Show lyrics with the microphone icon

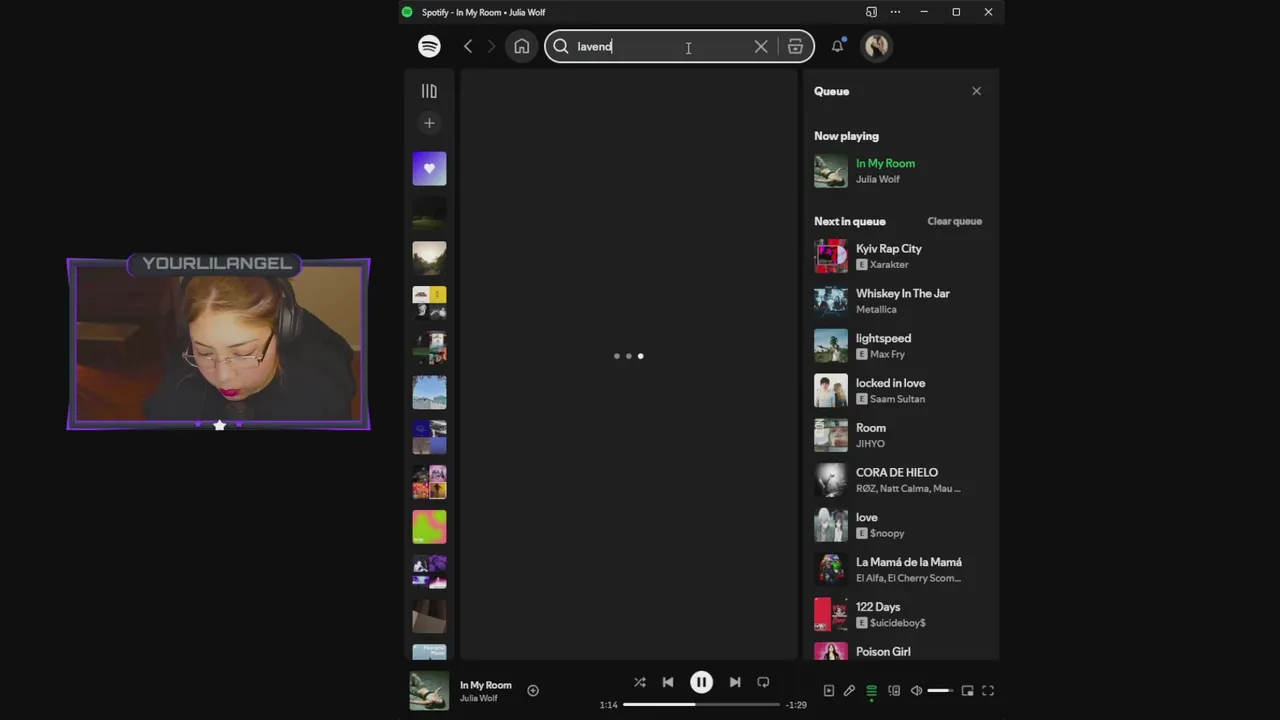click(849, 690)
